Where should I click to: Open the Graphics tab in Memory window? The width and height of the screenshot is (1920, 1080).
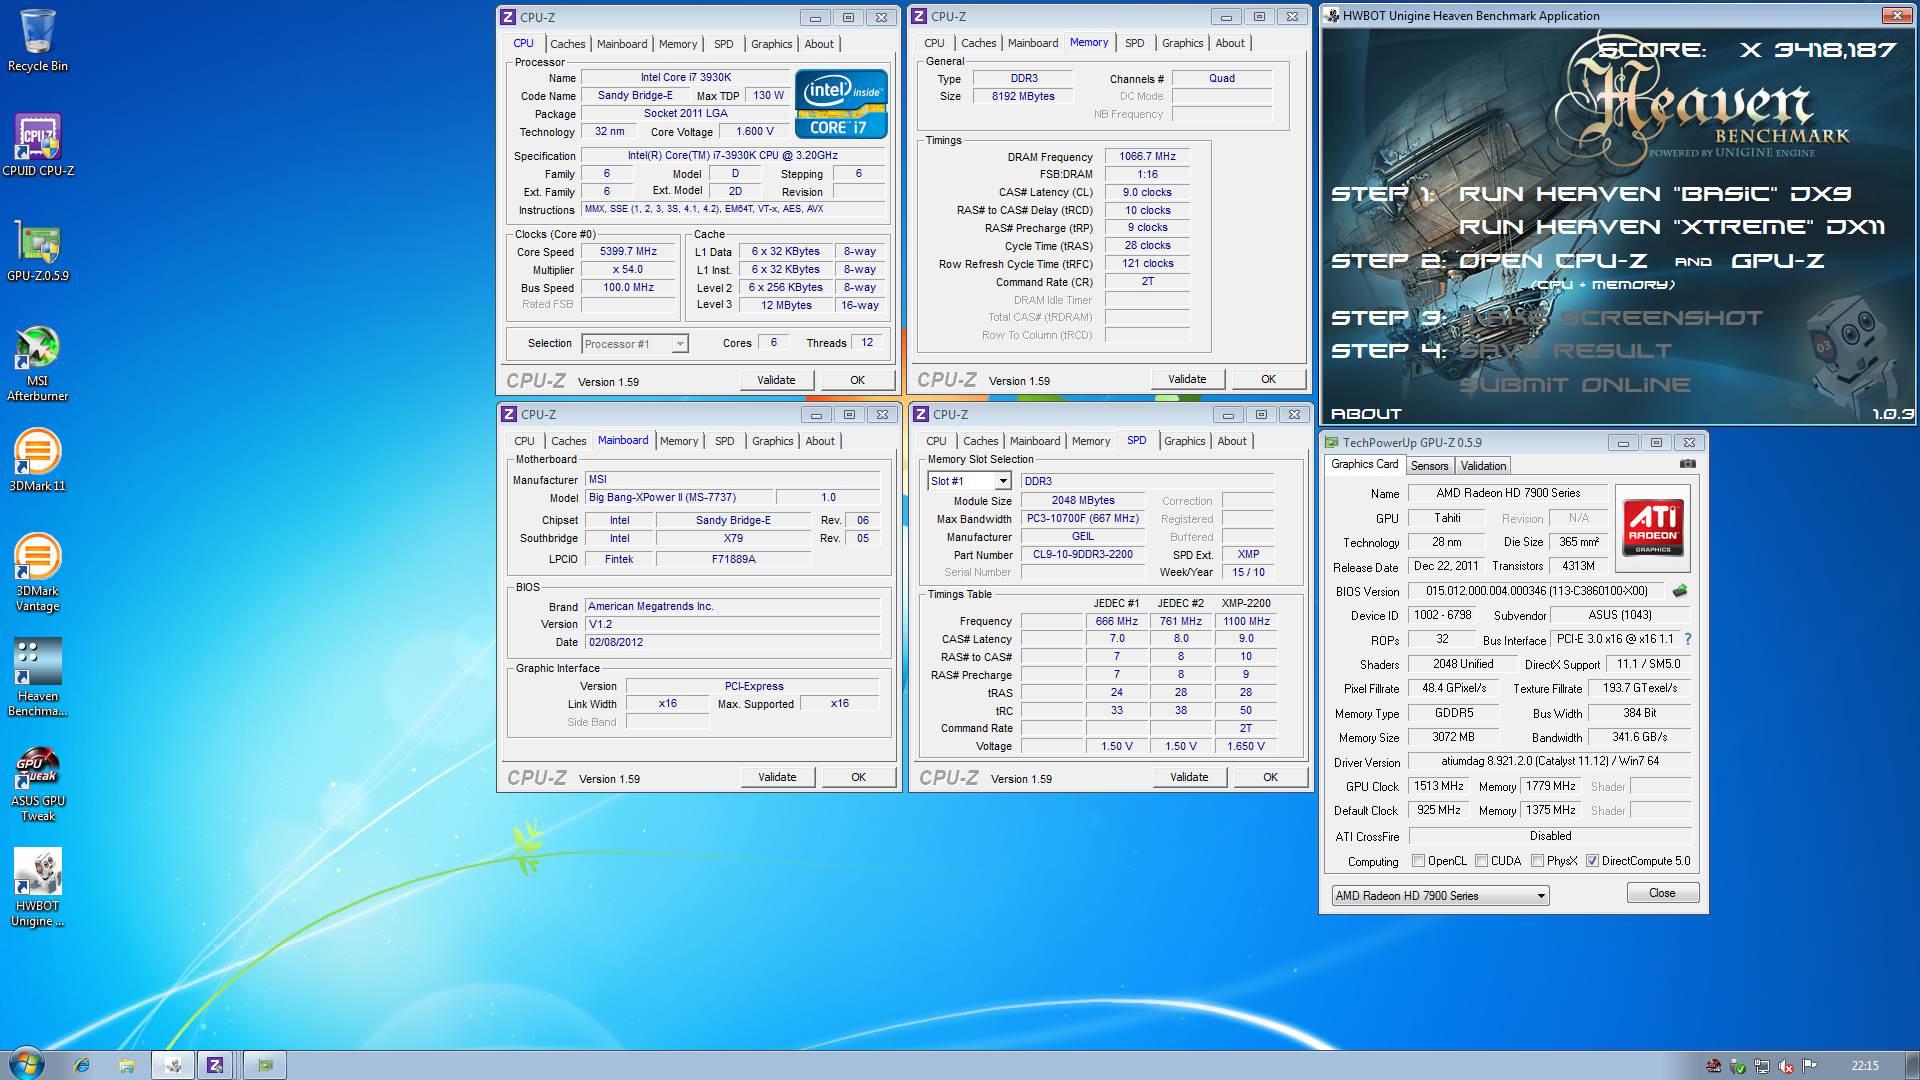pyautogui.click(x=1182, y=43)
